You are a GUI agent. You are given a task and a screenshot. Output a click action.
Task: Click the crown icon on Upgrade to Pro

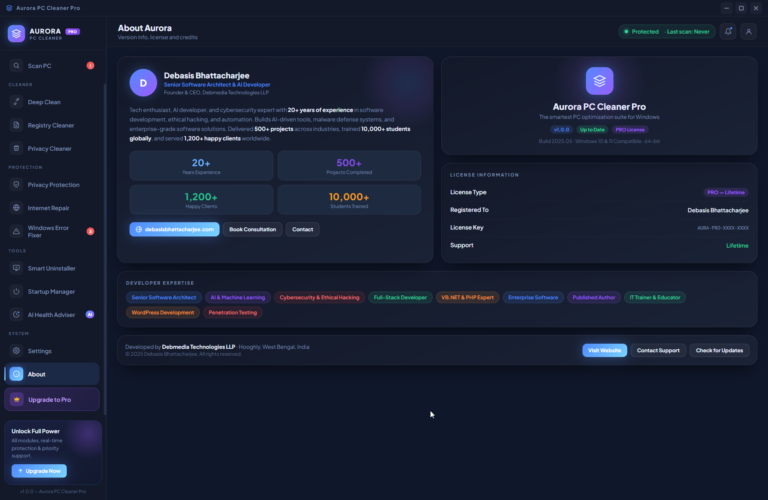(17, 400)
